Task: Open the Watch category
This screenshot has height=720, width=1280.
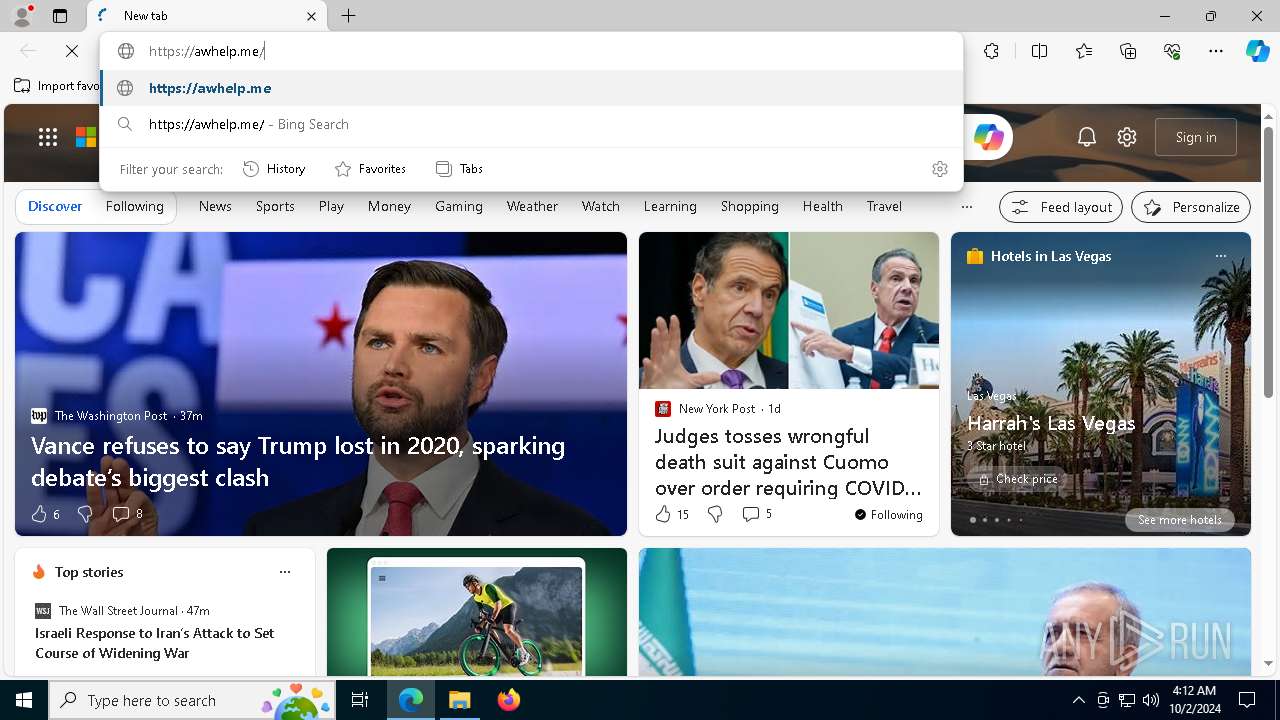Action: [x=601, y=206]
